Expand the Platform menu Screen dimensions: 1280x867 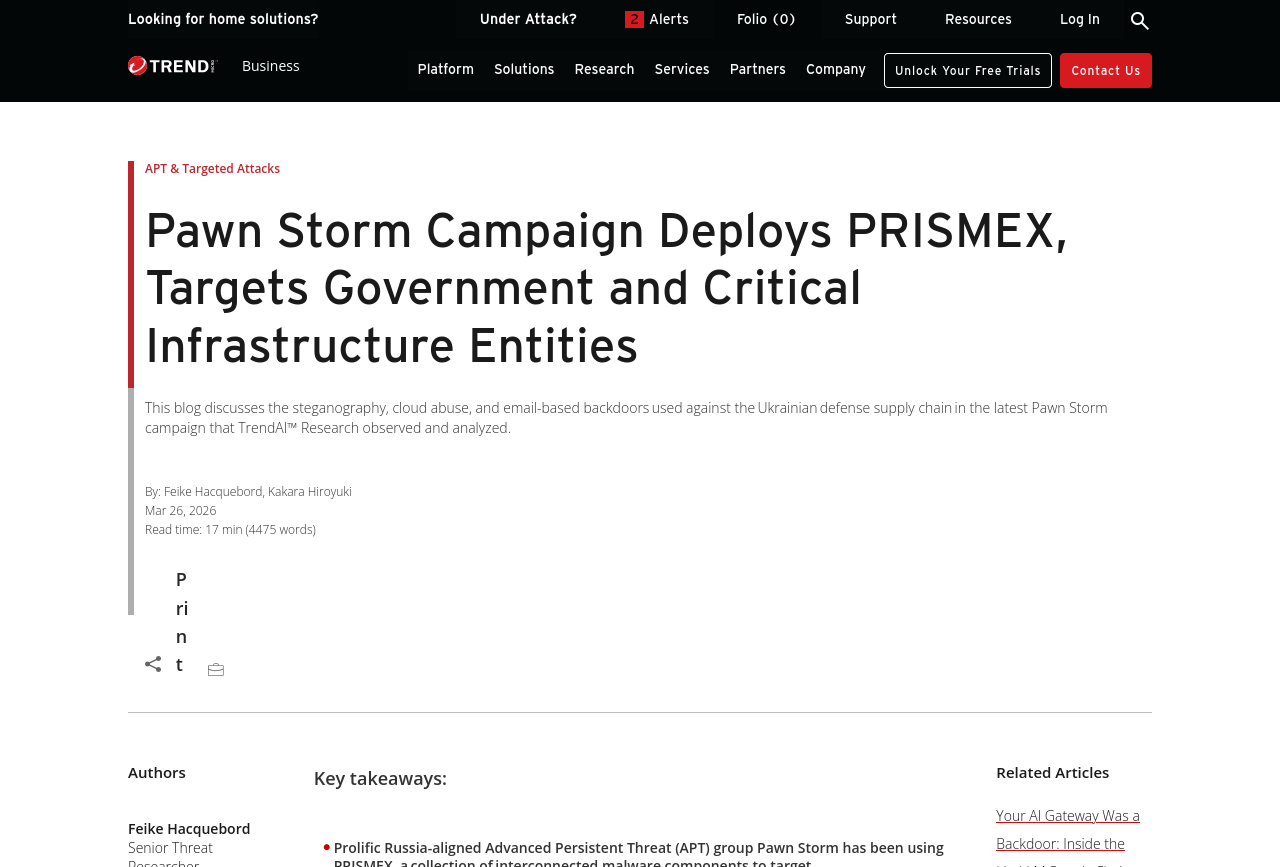click(445, 69)
